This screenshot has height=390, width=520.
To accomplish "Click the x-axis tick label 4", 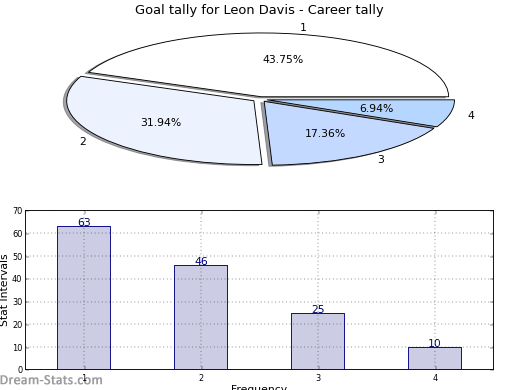I will [435, 378].
